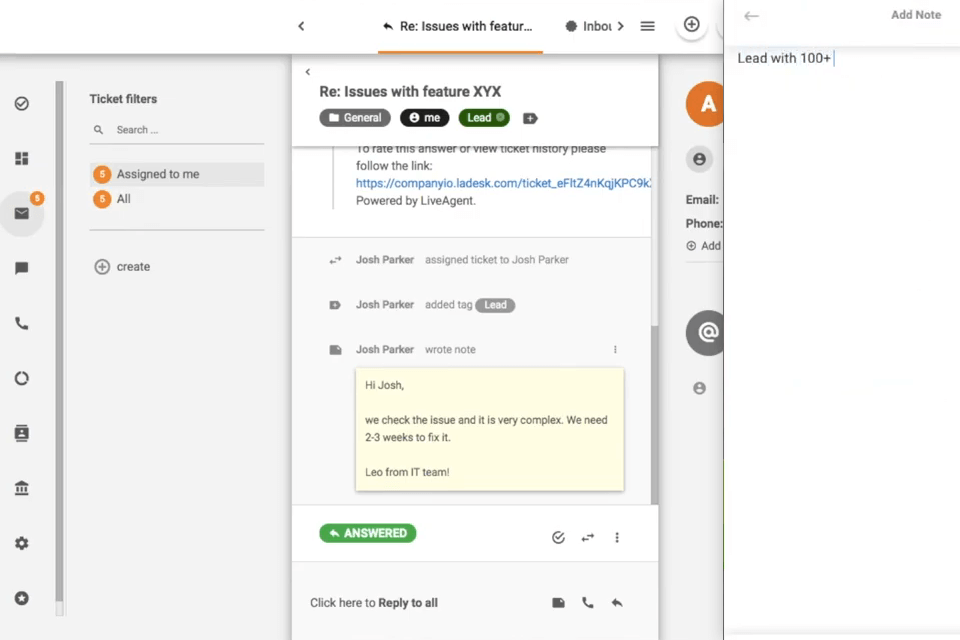The height and width of the screenshot is (640, 960).
Task: Open the knowledge base bank icon in sidebar
Action: pos(21,488)
